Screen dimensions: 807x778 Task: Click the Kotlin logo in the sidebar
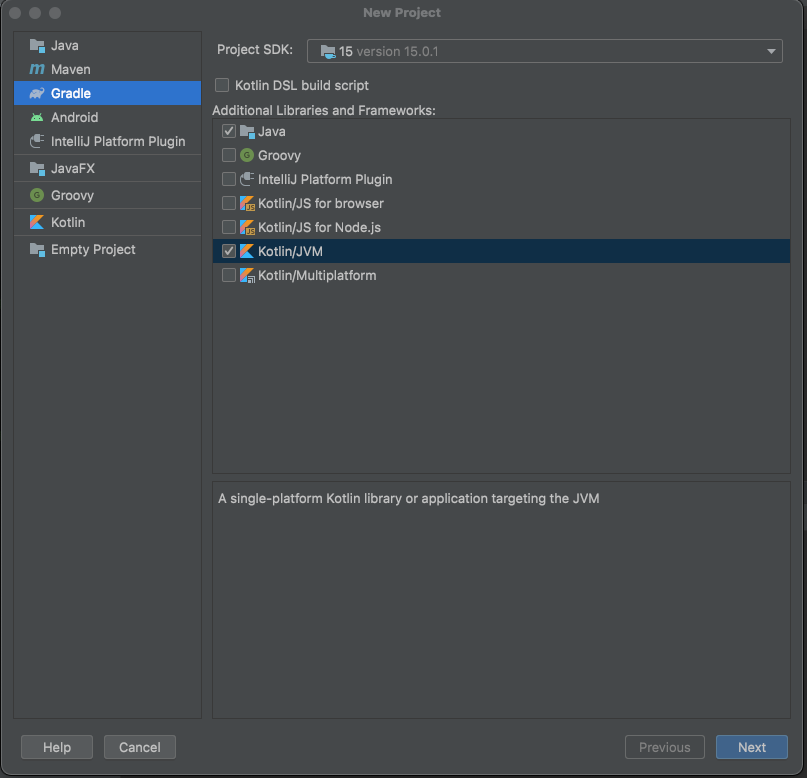point(37,222)
